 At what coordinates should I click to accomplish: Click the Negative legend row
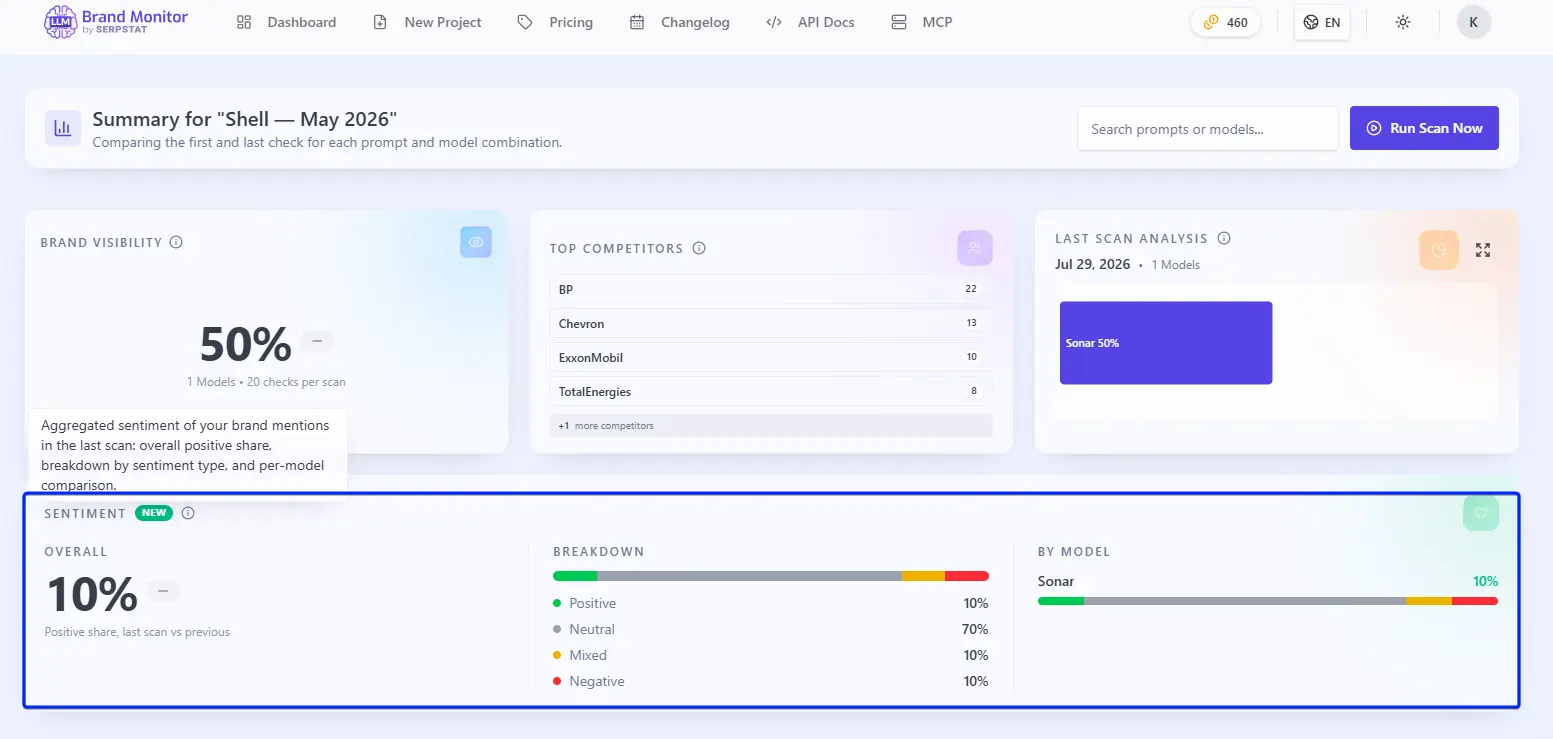pyautogui.click(x=770, y=681)
